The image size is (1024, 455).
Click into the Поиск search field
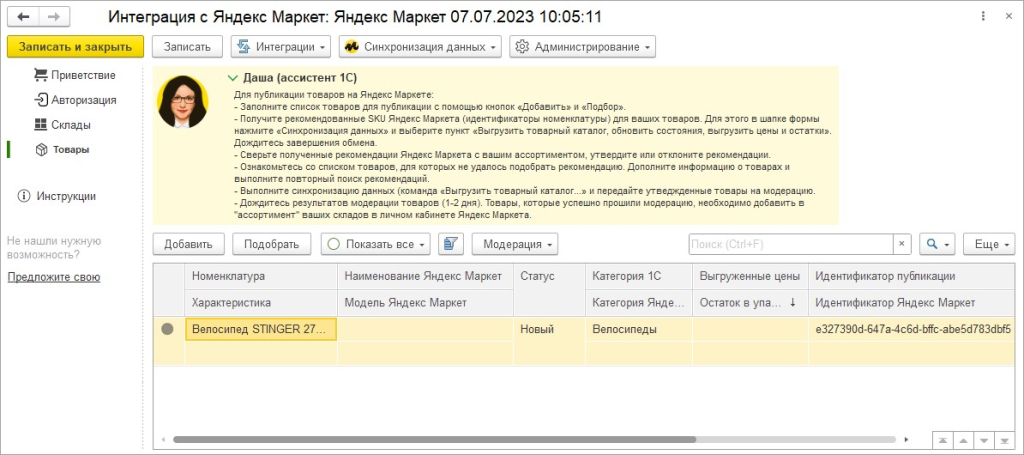(791, 244)
